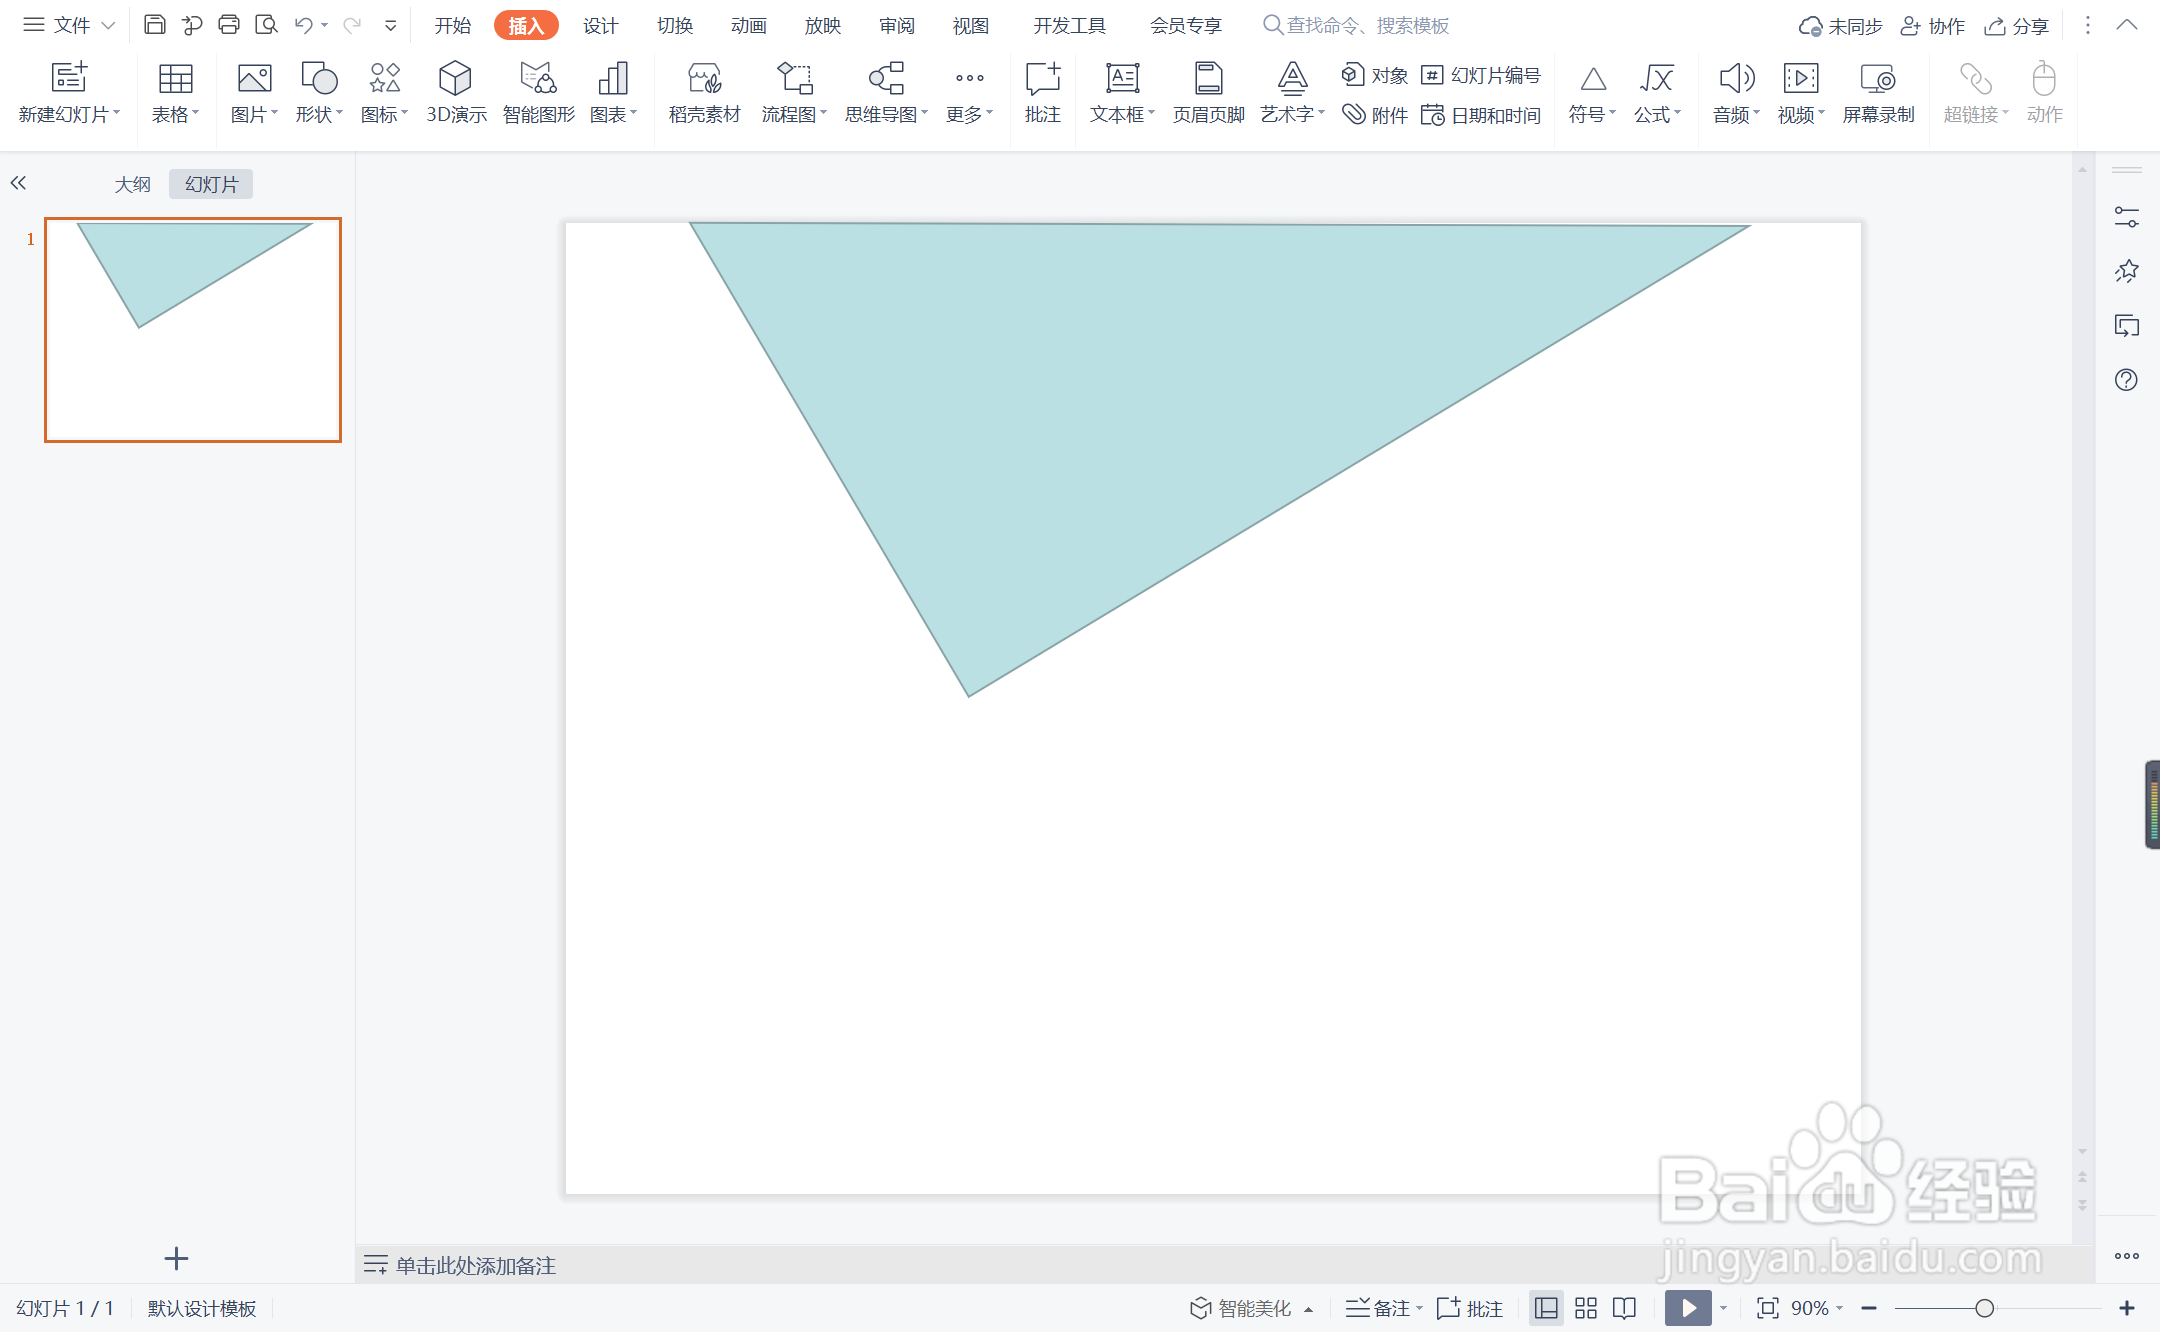Open the 大纲 outline tab

132,184
